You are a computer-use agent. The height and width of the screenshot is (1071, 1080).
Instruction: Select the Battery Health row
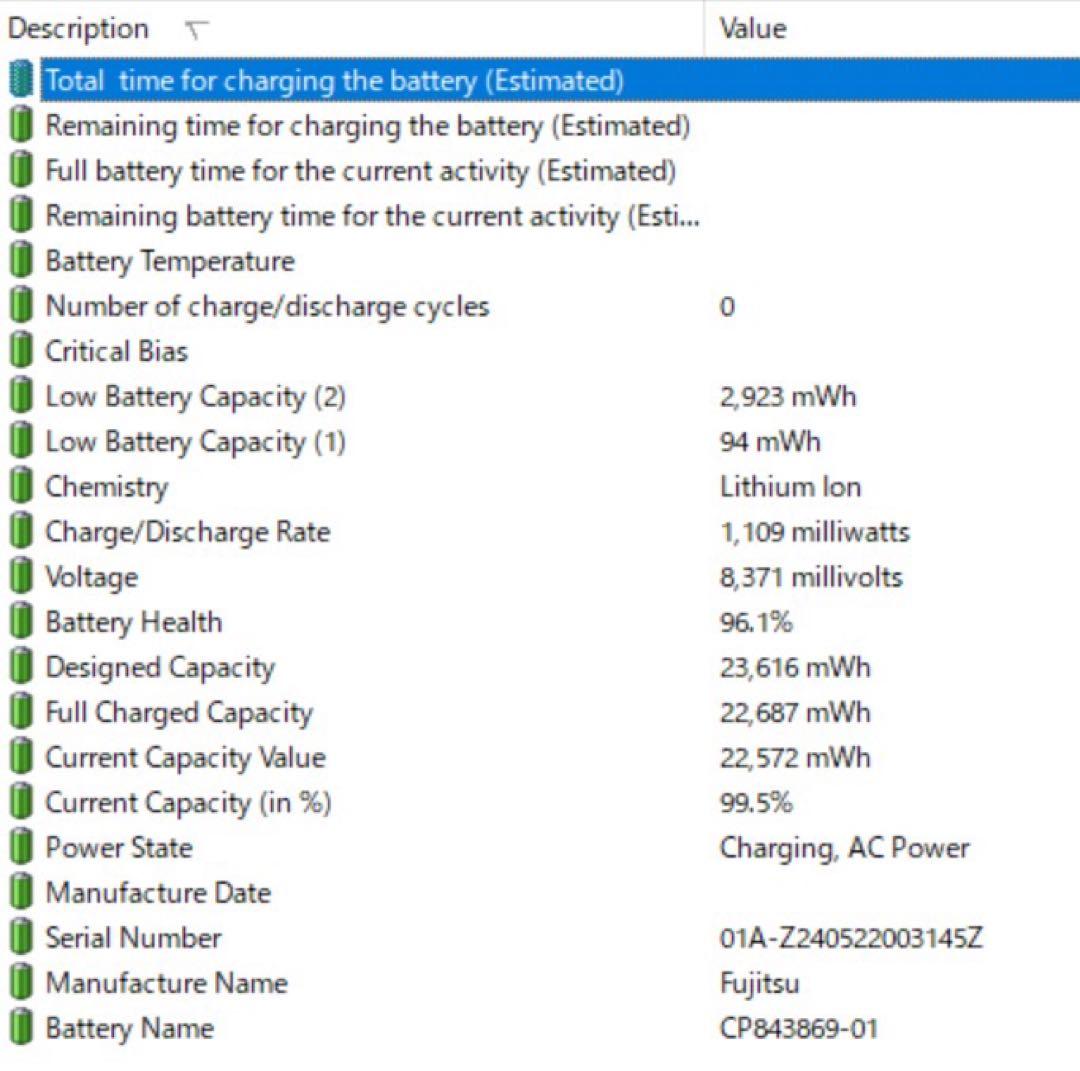tap(133, 621)
